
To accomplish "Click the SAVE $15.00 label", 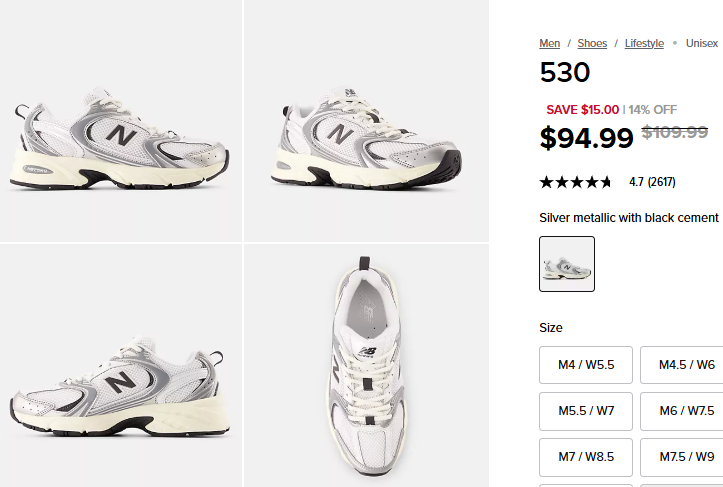I will tap(582, 110).
